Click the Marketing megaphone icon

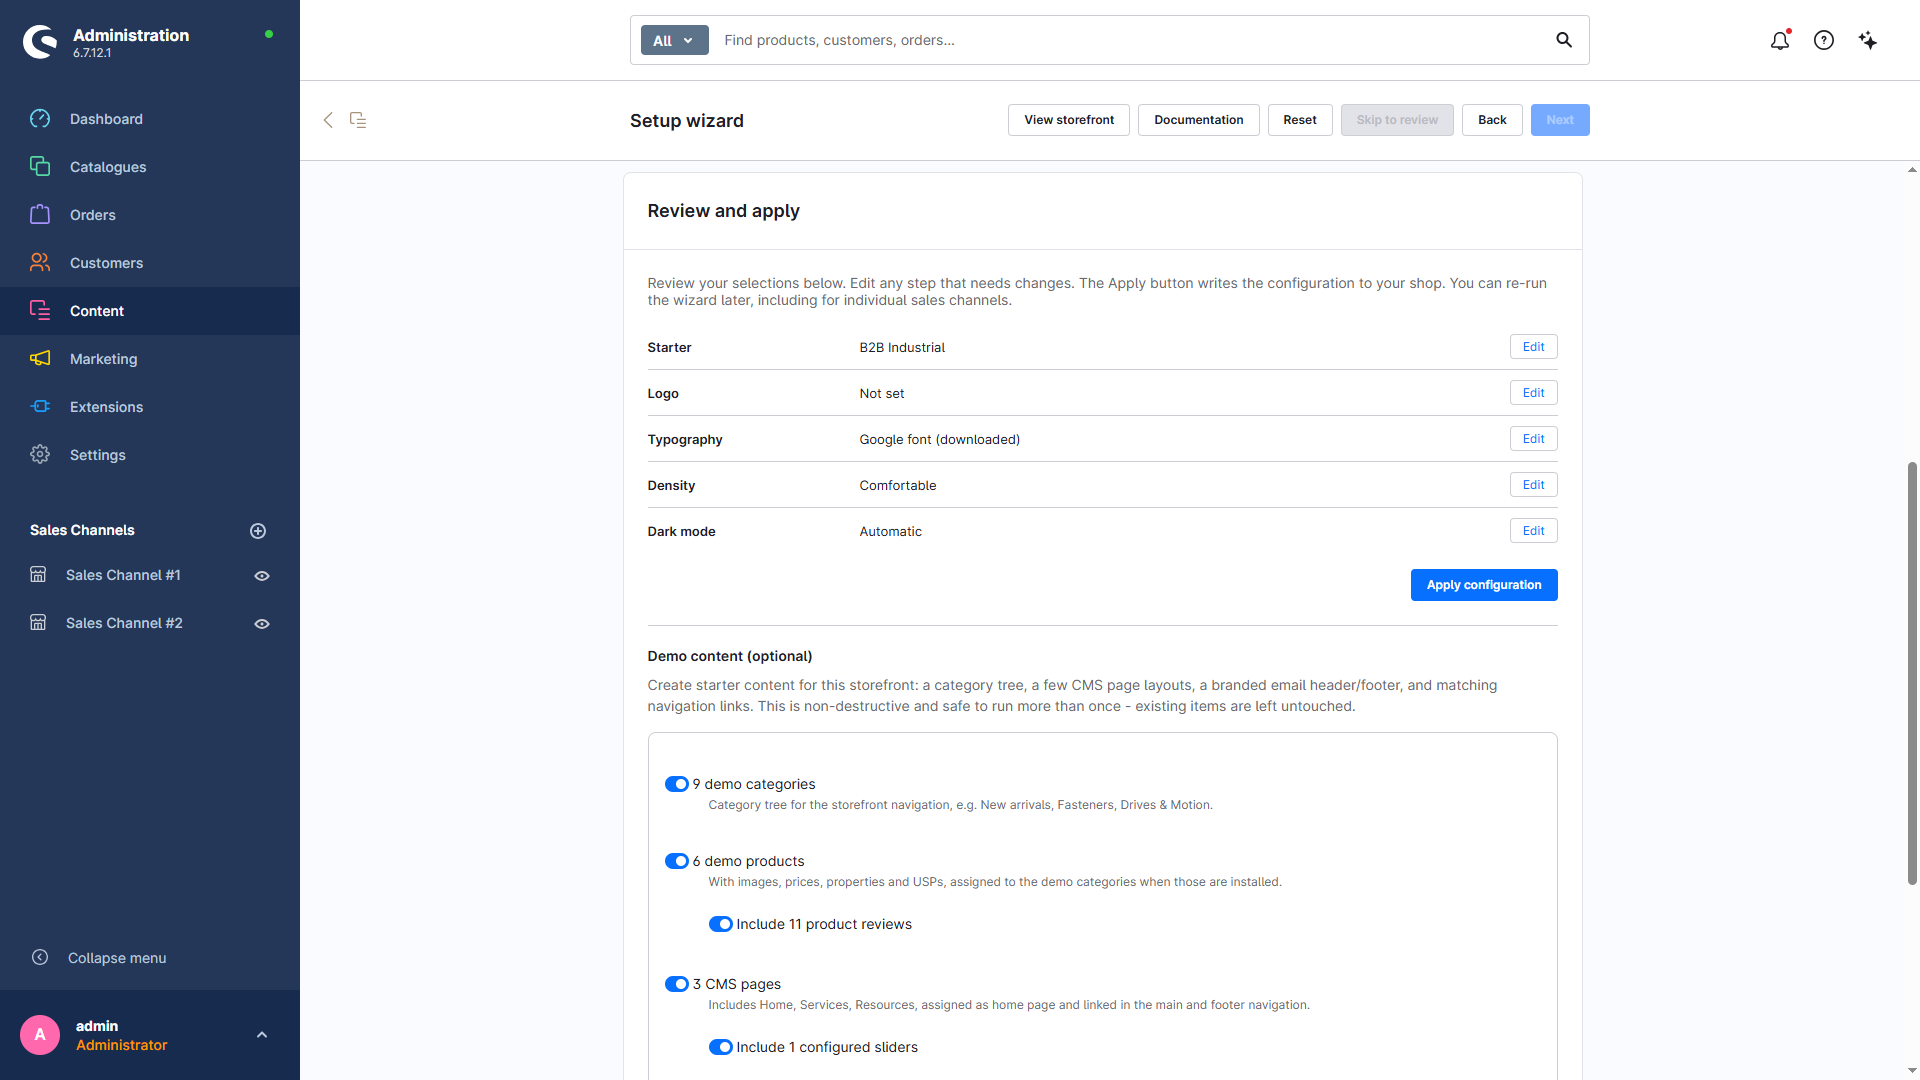click(x=40, y=359)
